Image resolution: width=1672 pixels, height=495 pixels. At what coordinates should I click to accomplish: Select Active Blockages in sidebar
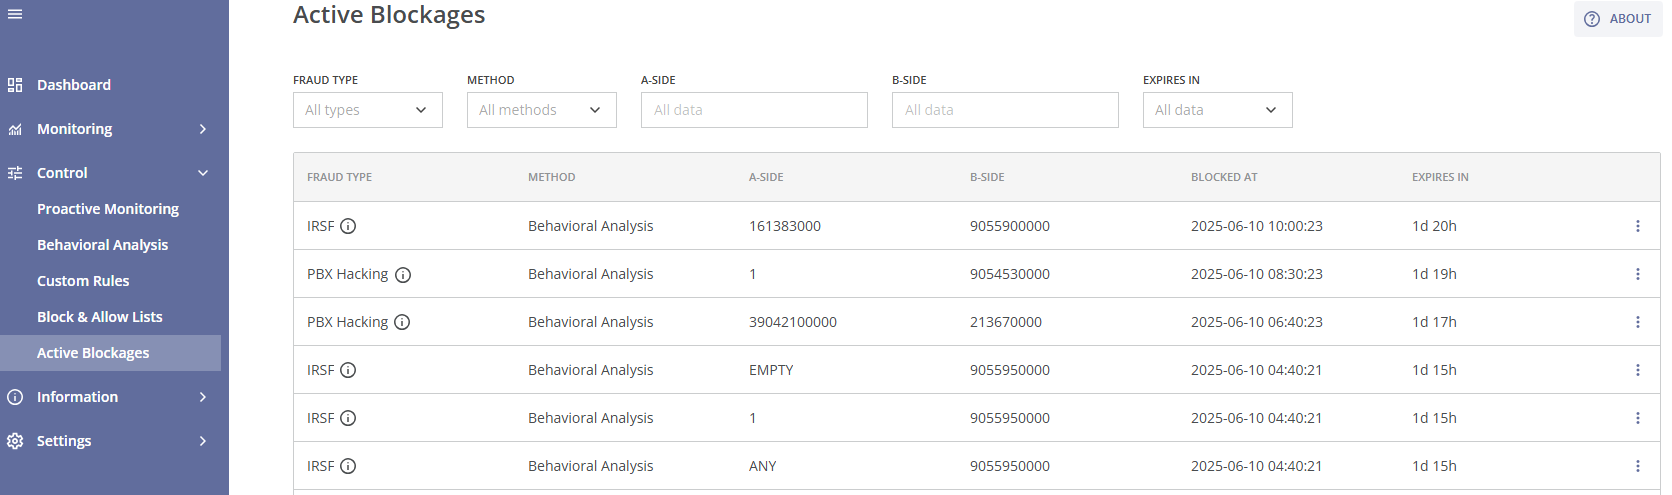tap(110, 353)
